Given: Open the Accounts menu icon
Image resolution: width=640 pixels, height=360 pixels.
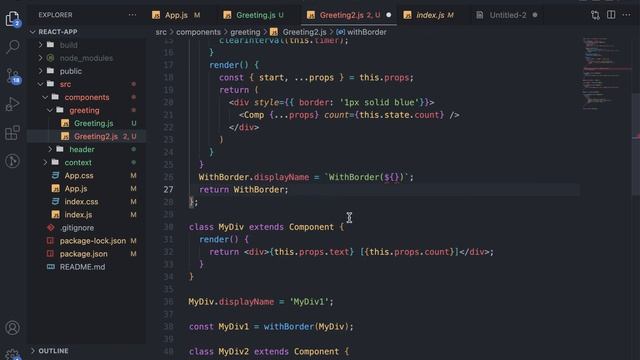Looking at the screenshot, I should 13,328.
